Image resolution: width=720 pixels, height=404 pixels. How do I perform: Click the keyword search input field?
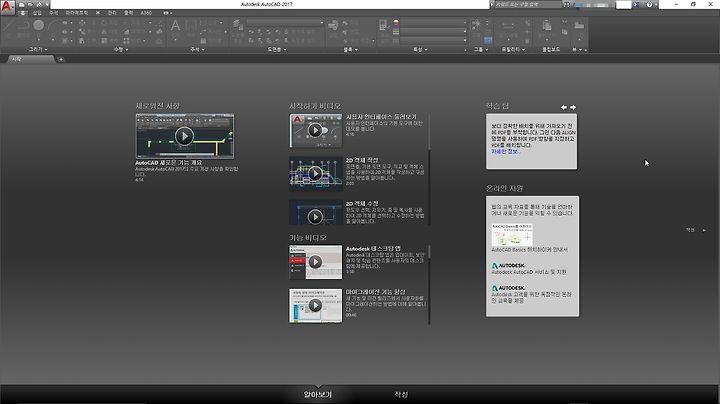point(527,5)
